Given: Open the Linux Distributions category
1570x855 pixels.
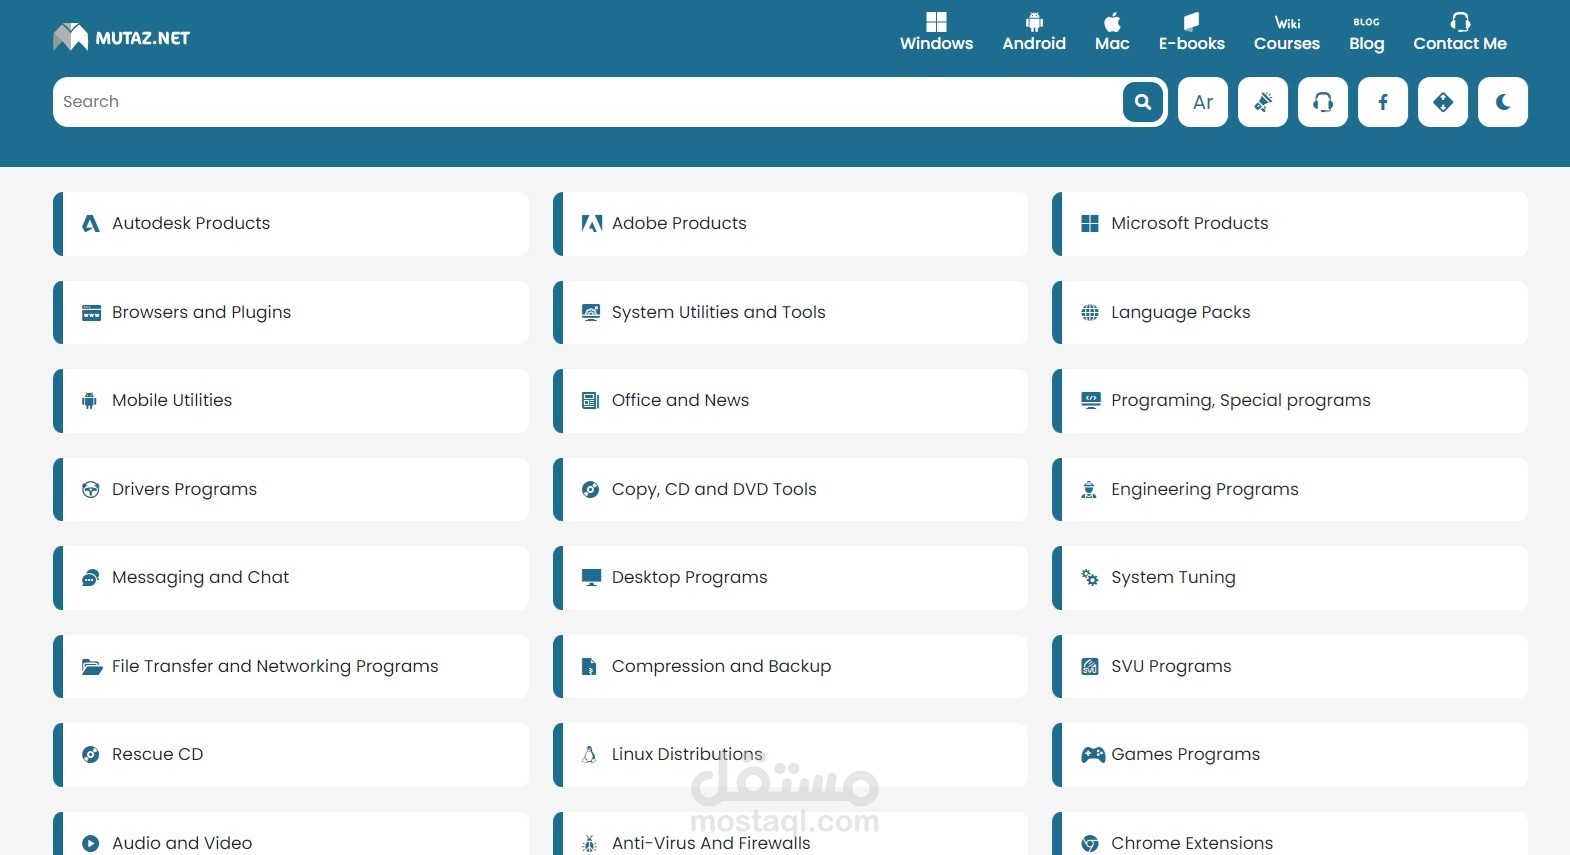Looking at the screenshot, I should (790, 755).
